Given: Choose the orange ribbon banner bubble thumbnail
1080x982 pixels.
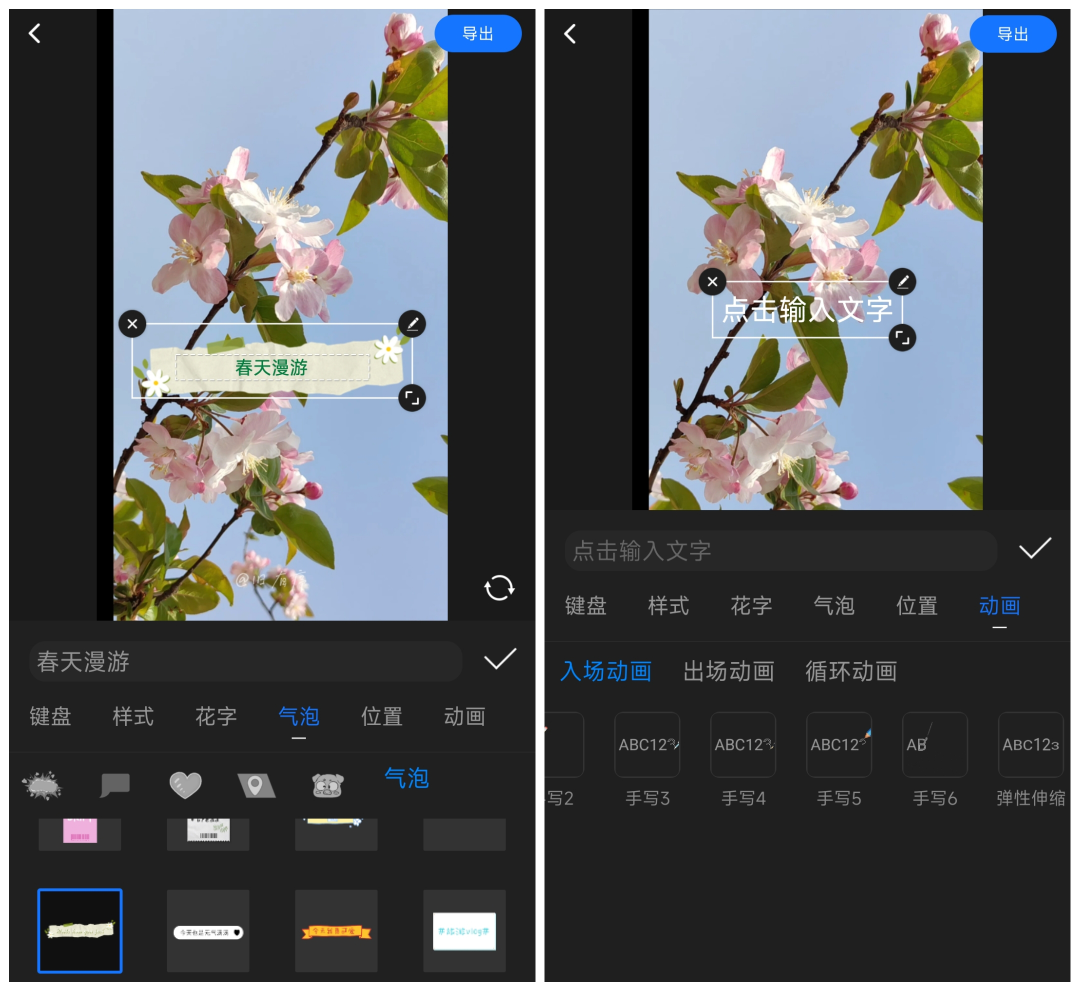Looking at the screenshot, I should tap(336, 931).
